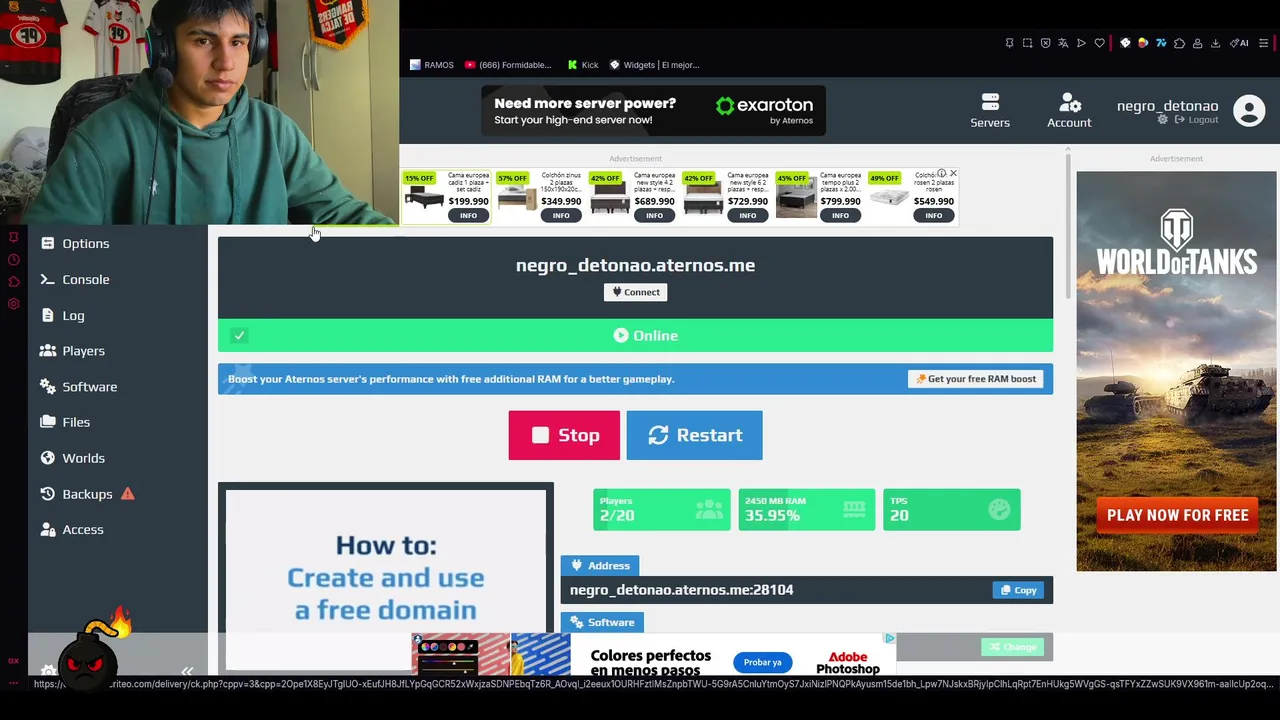Copy the server address

1017,590
